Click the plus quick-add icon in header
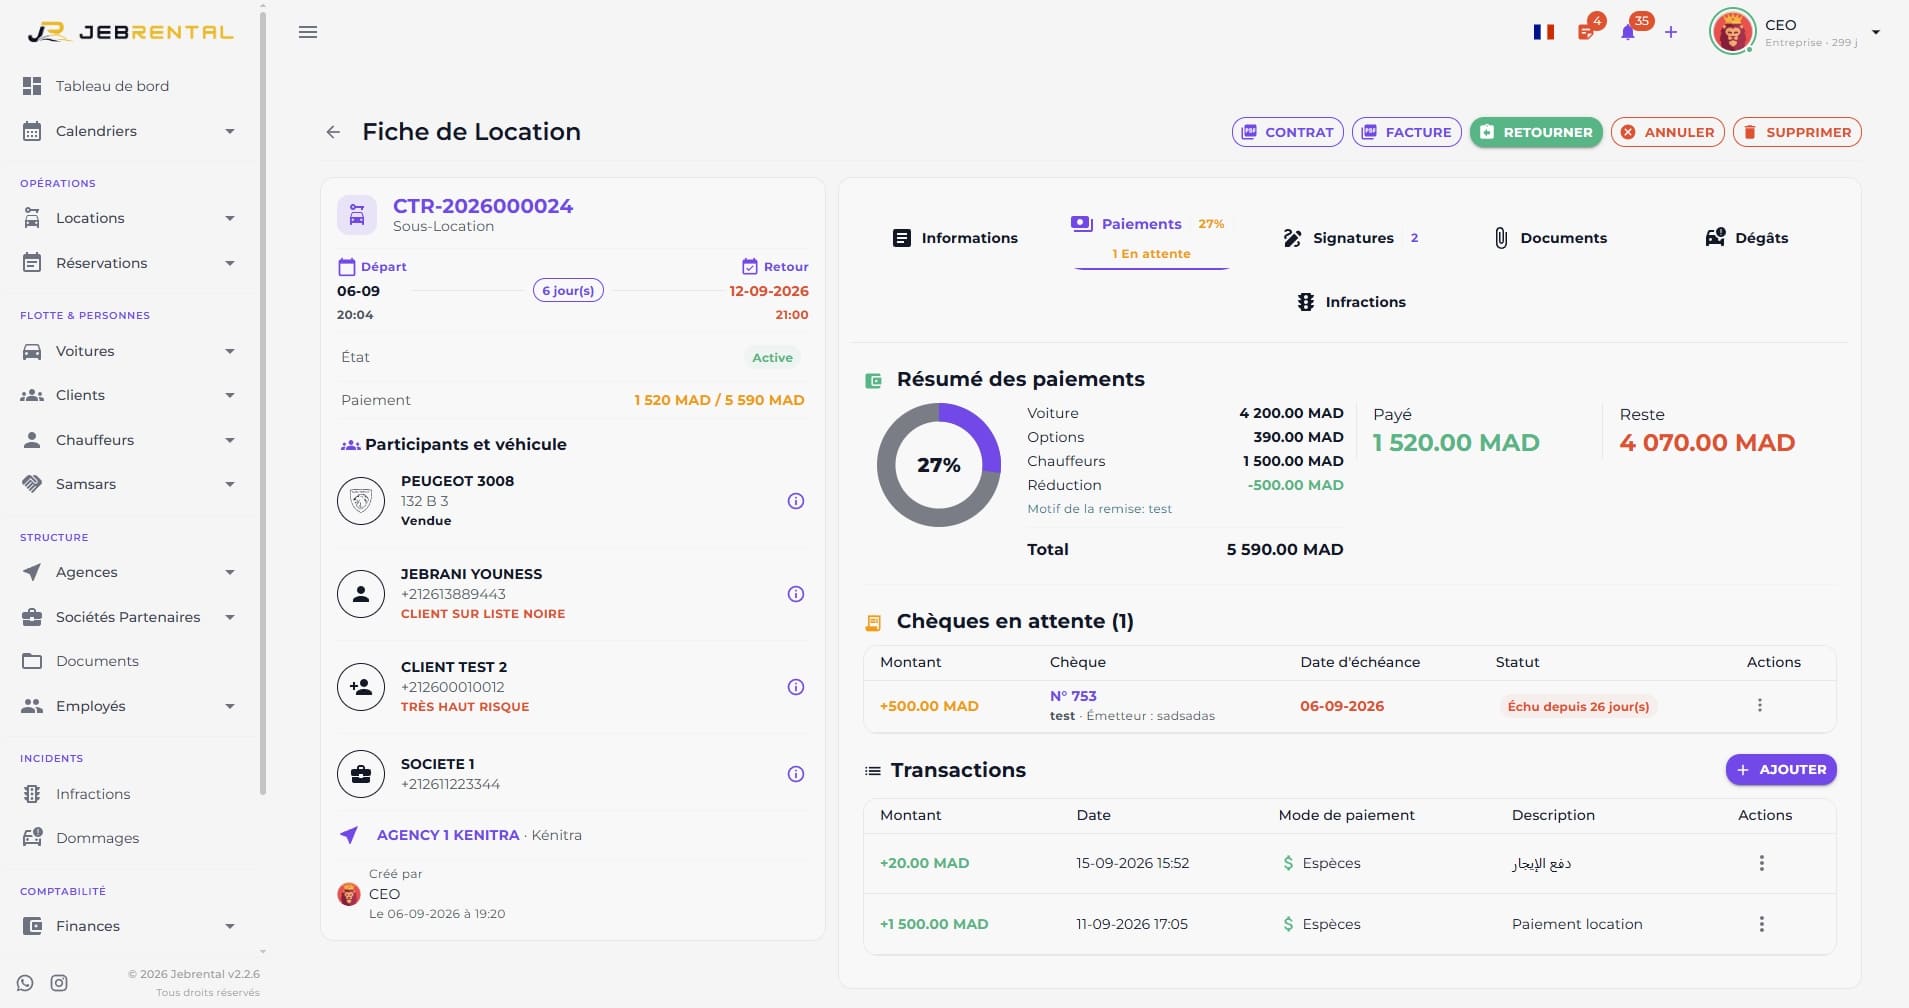This screenshot has width=1909, height=1008. [x=1671, y=32]
